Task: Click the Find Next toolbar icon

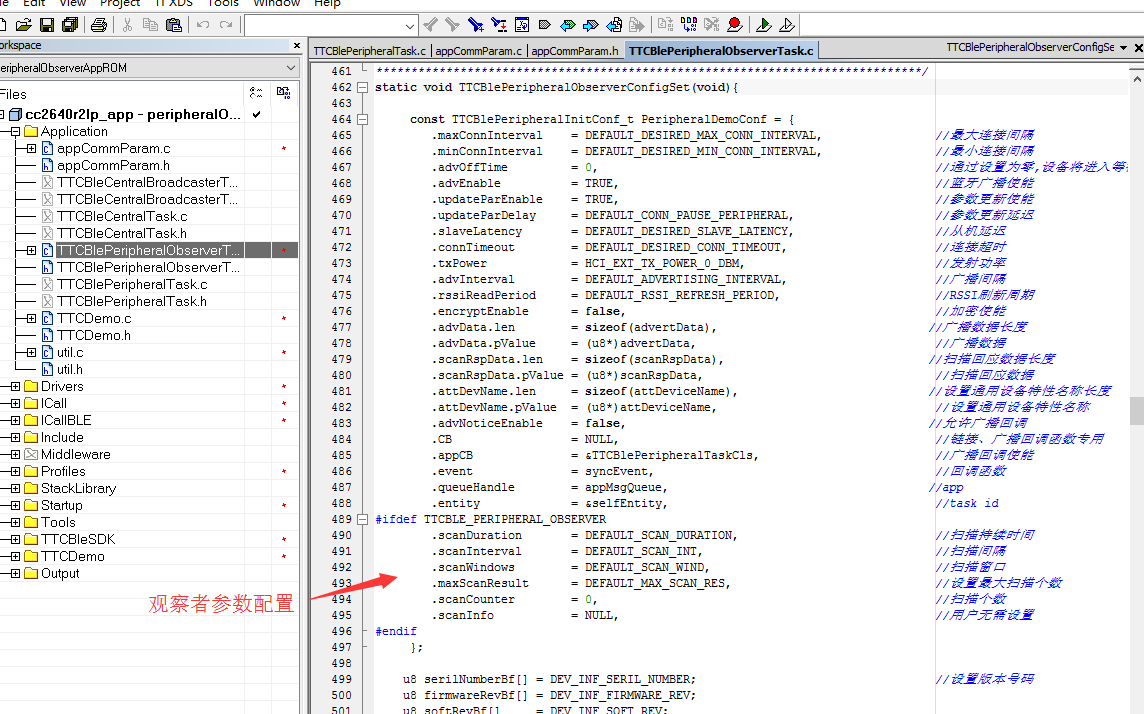Action: (x=452, y=26)
